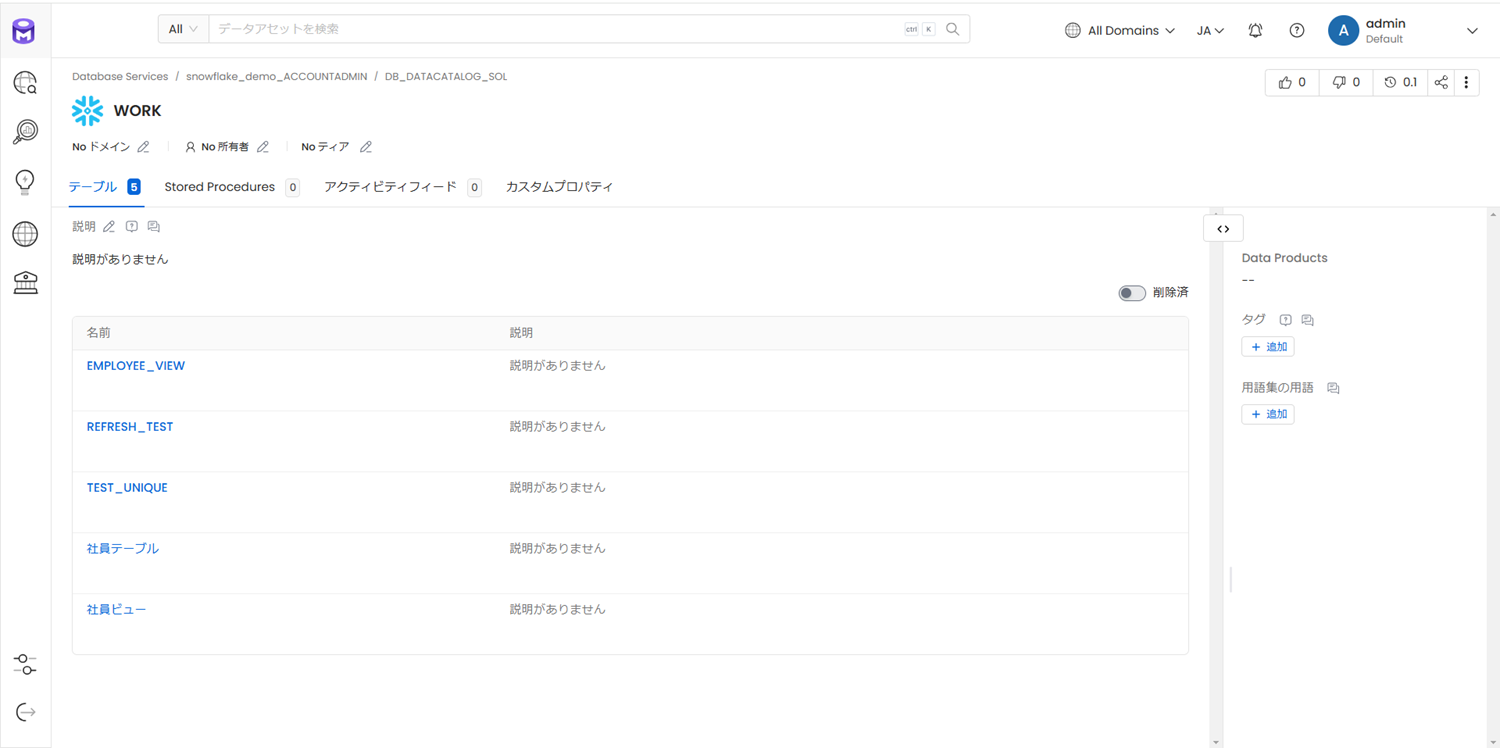The image size is (1500, 748).
Task: Open the TEST_UNIQUE table link
Action: [x=127, y=488]
